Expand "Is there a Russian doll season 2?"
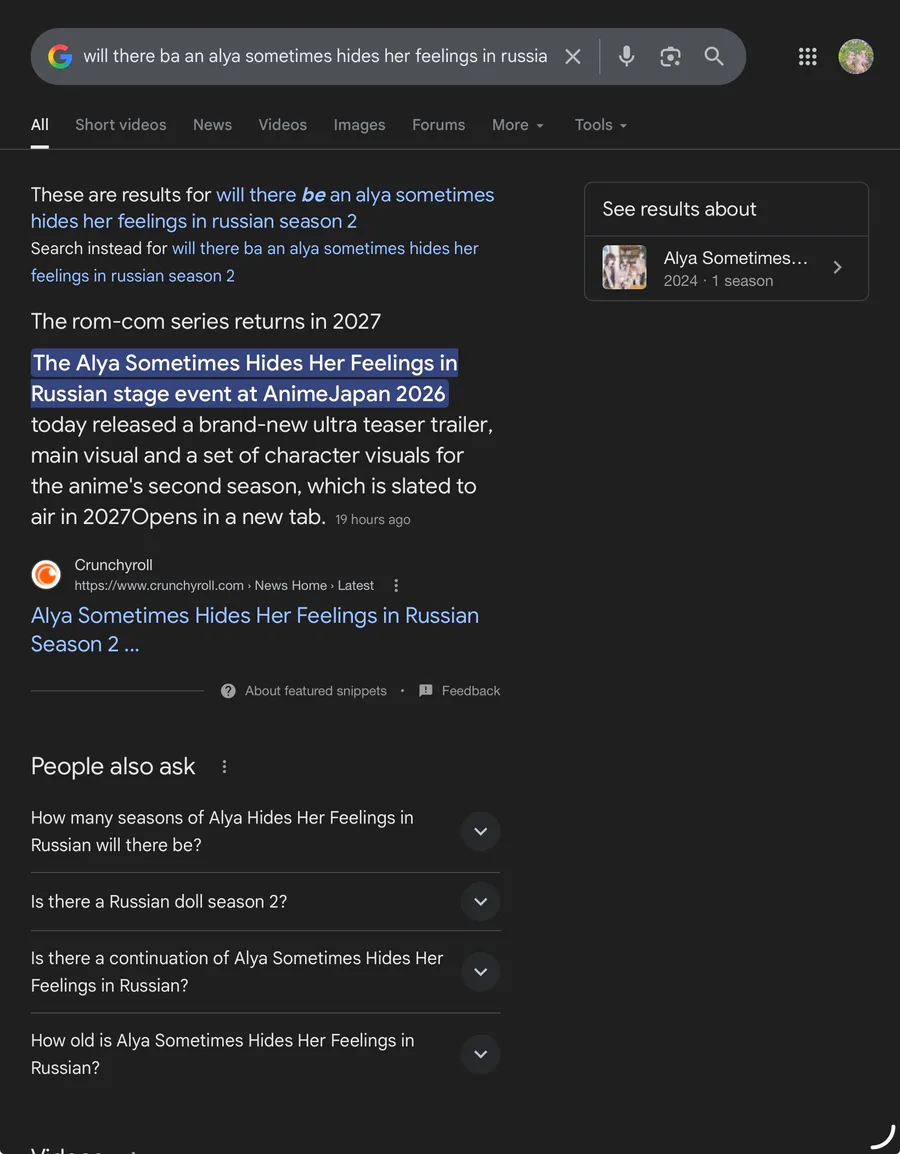The width and height of the screenshot is (900, 1154). [x=480, y=902]
